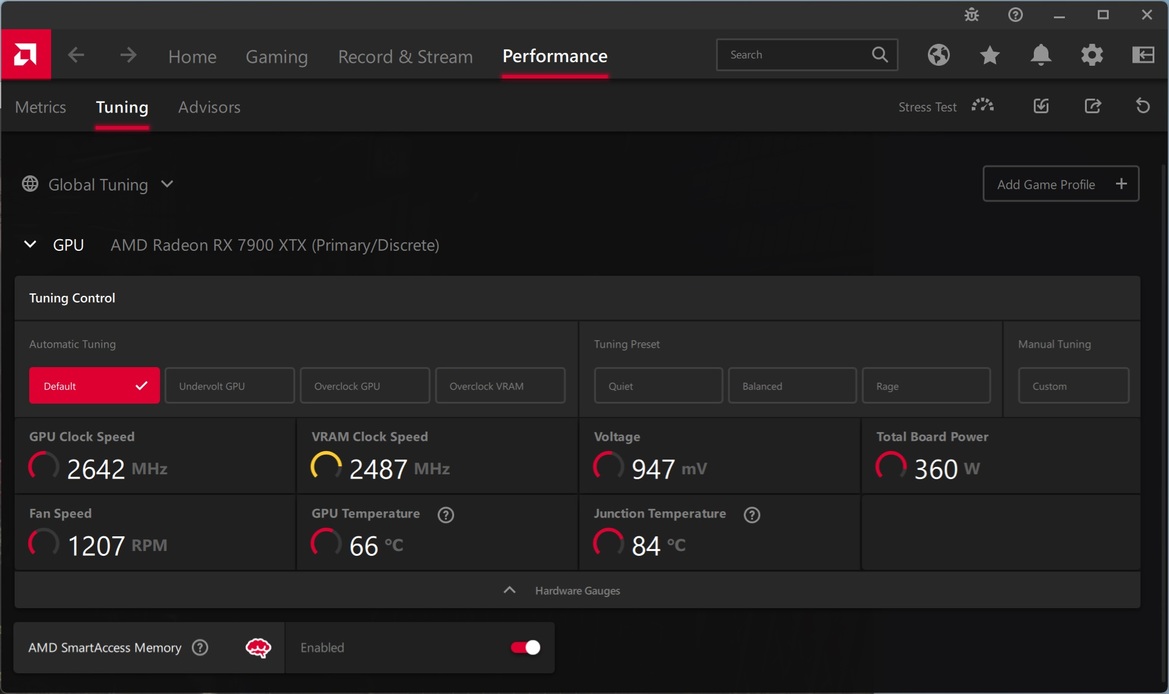Screen dimensions: 1169x694
Task: Select Default automatic tuning
Action: tap(94, 385)
